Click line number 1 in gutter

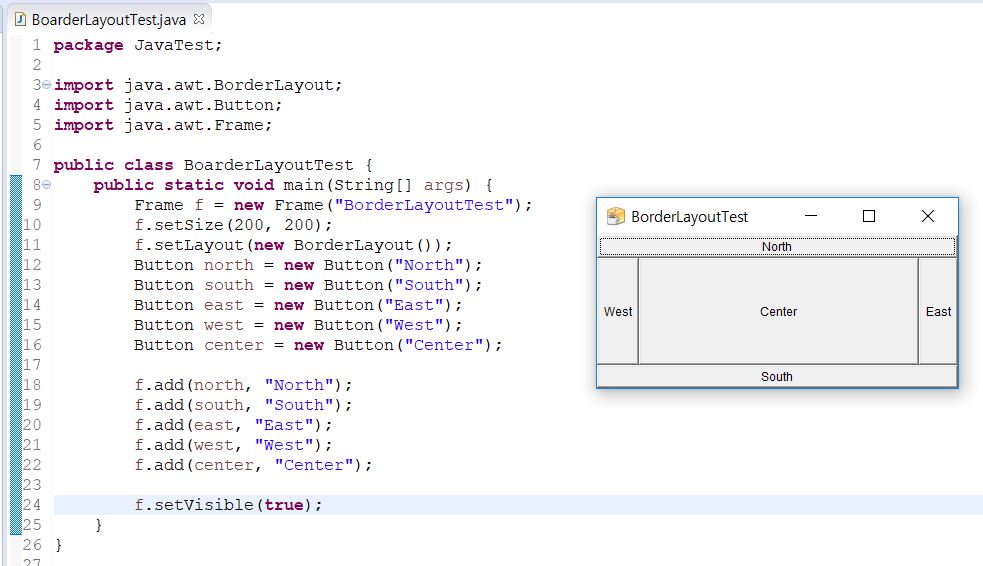click(x=37, y=45)
